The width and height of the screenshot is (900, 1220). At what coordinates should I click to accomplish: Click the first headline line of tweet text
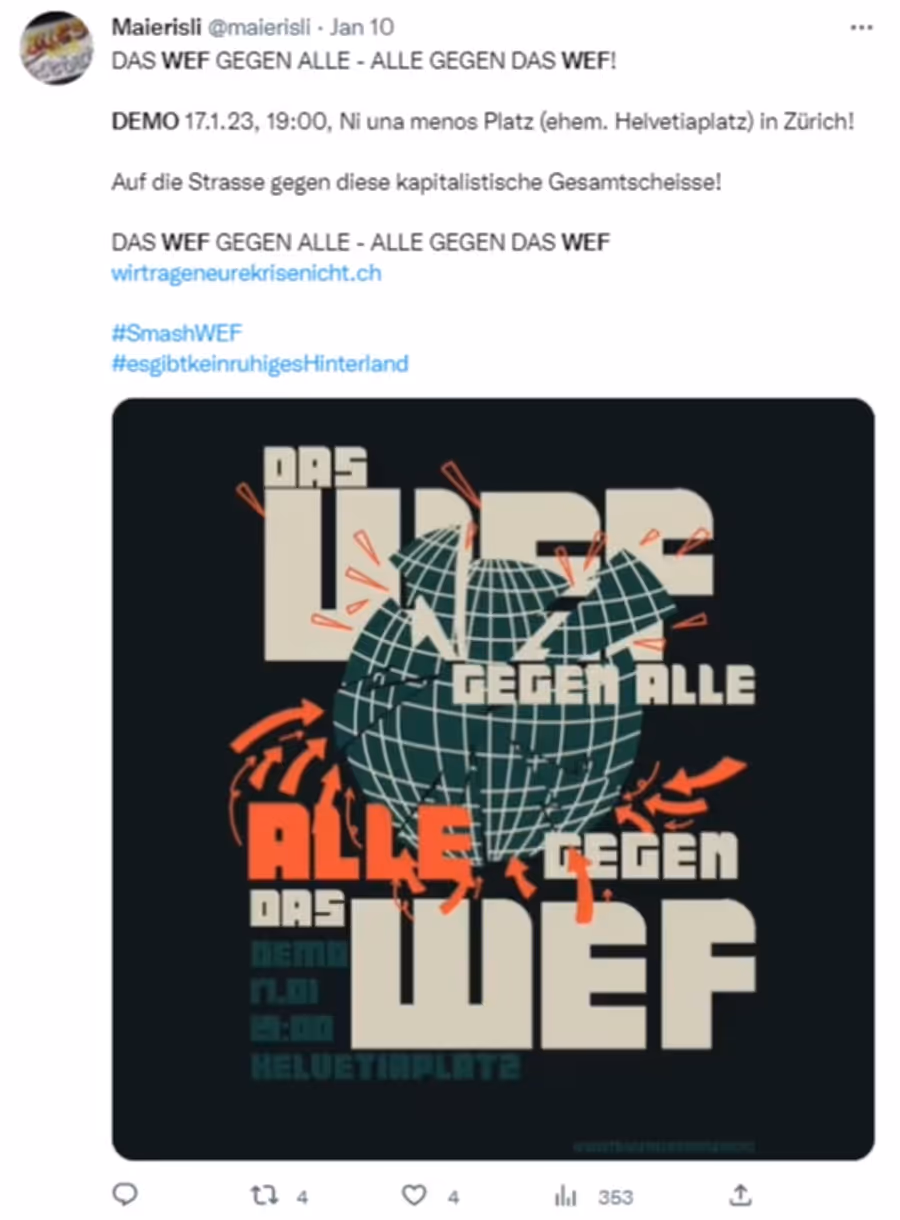point(364,62)
